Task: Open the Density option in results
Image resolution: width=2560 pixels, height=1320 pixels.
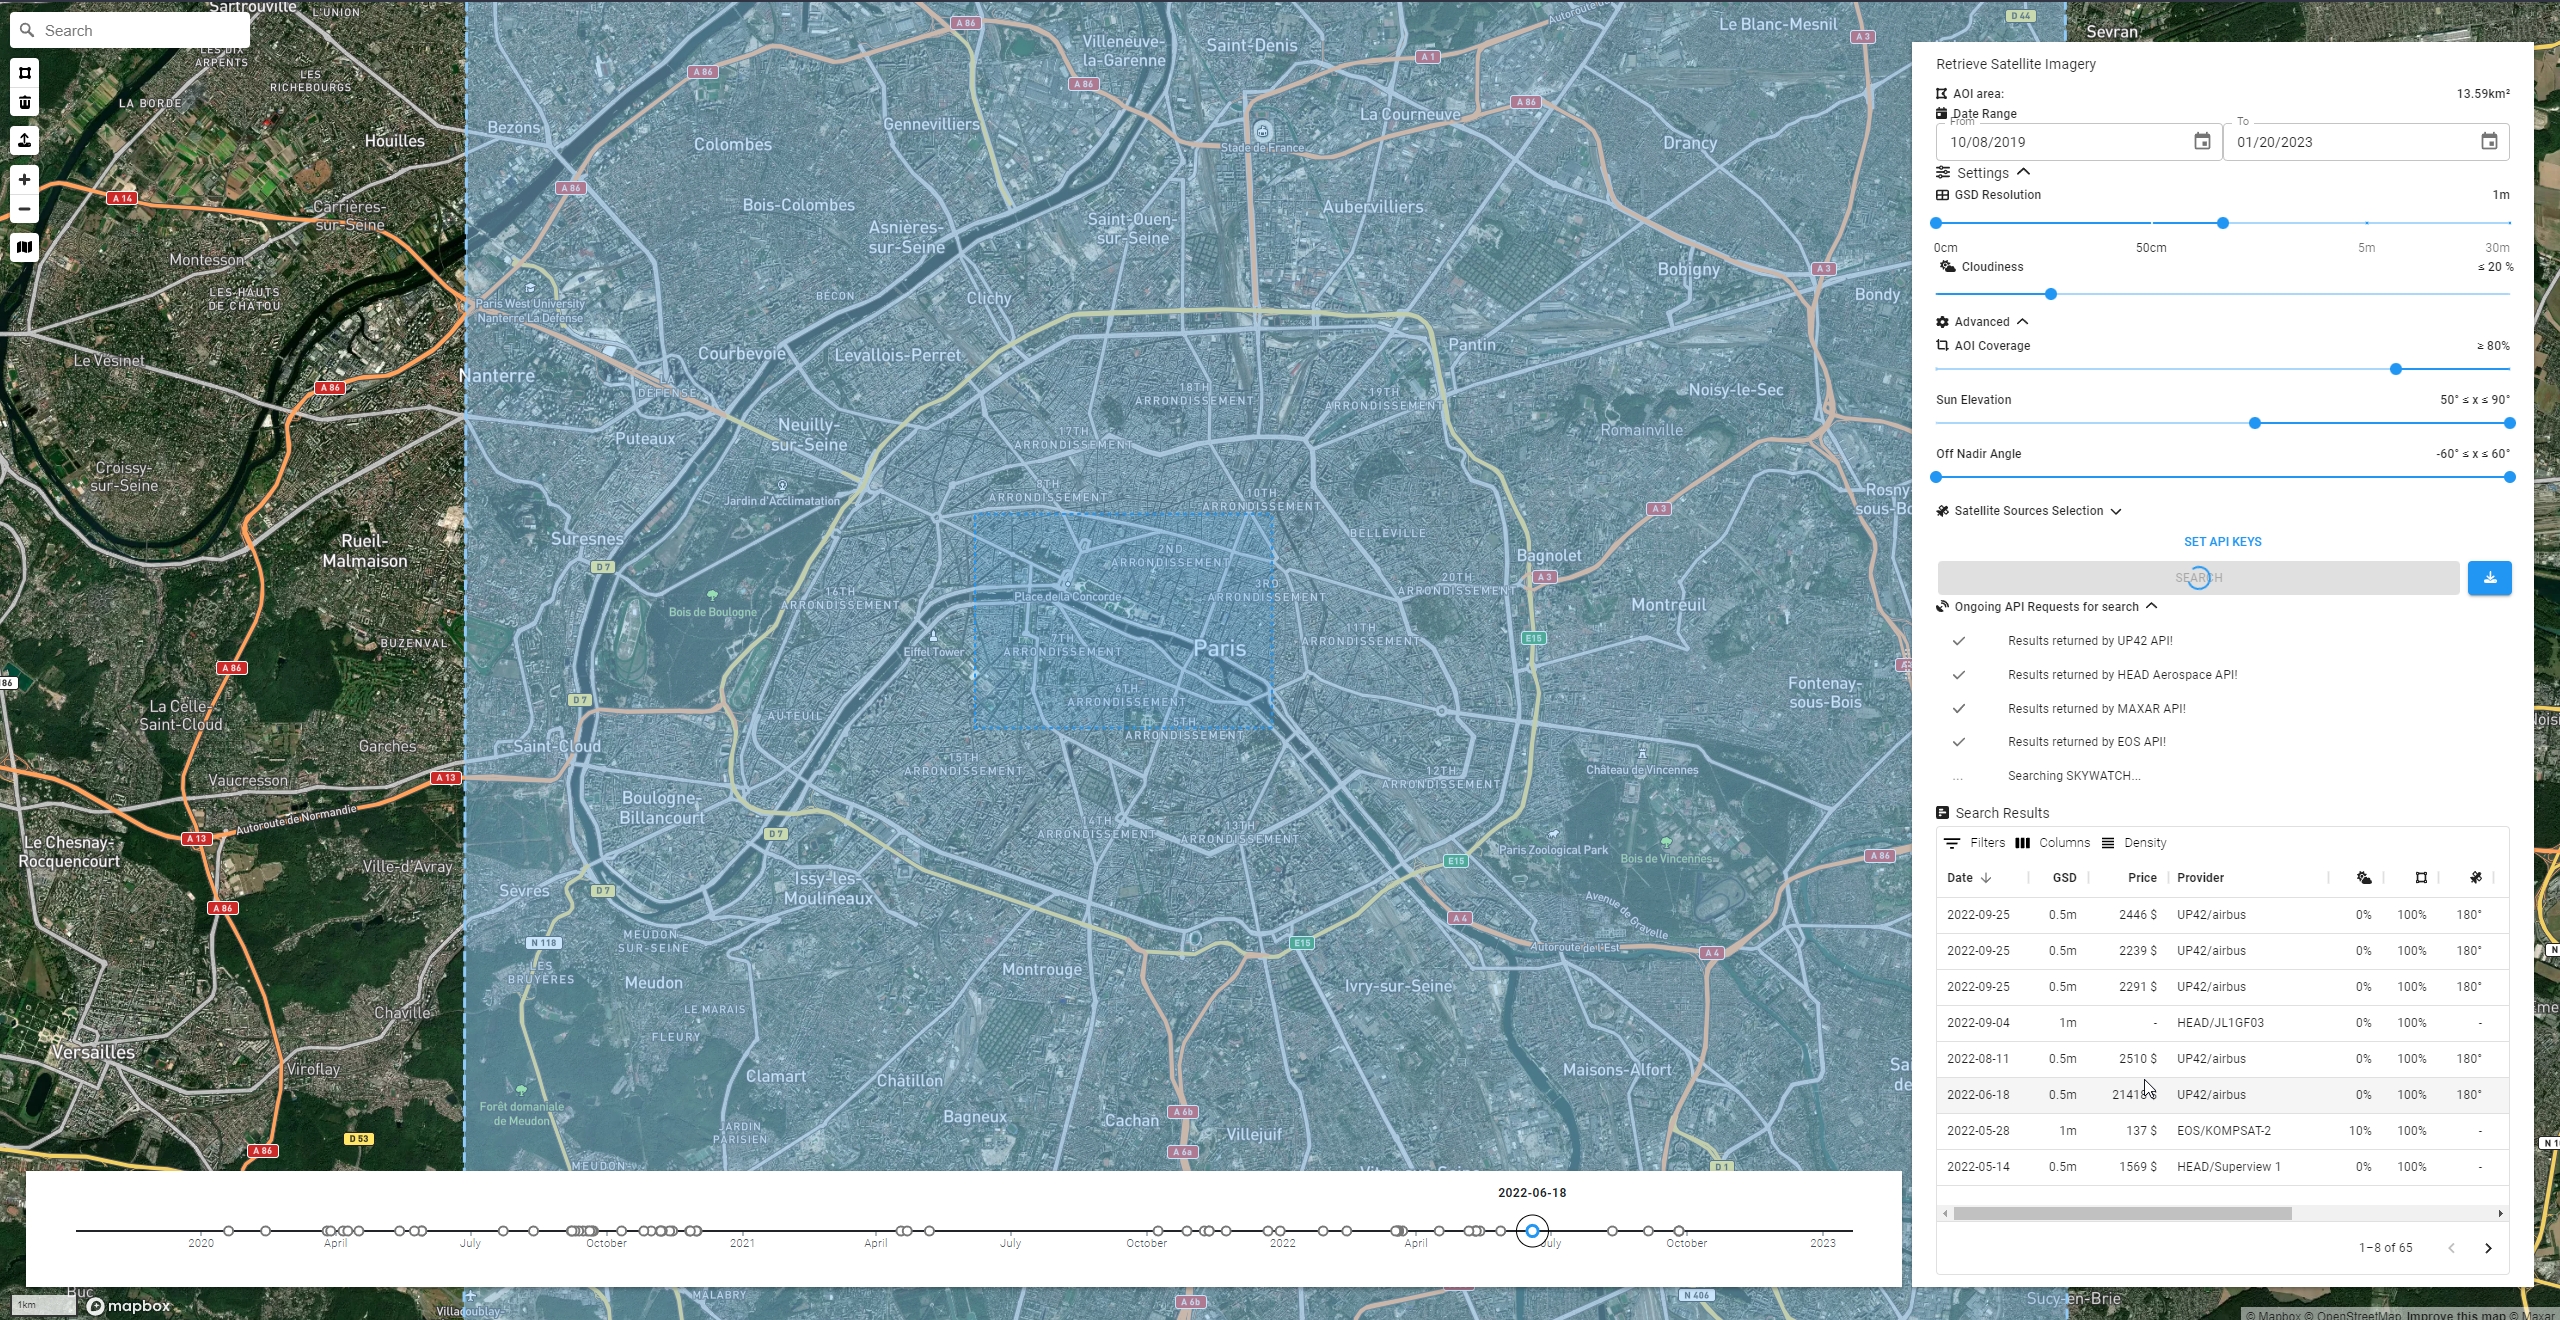Action: coord(2134,843)
